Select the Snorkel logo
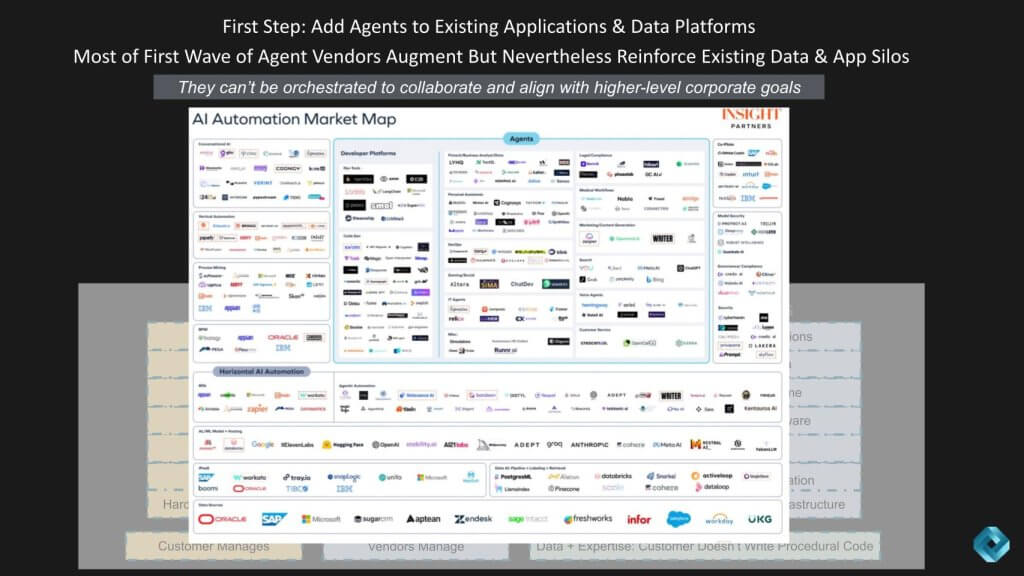 661,476
